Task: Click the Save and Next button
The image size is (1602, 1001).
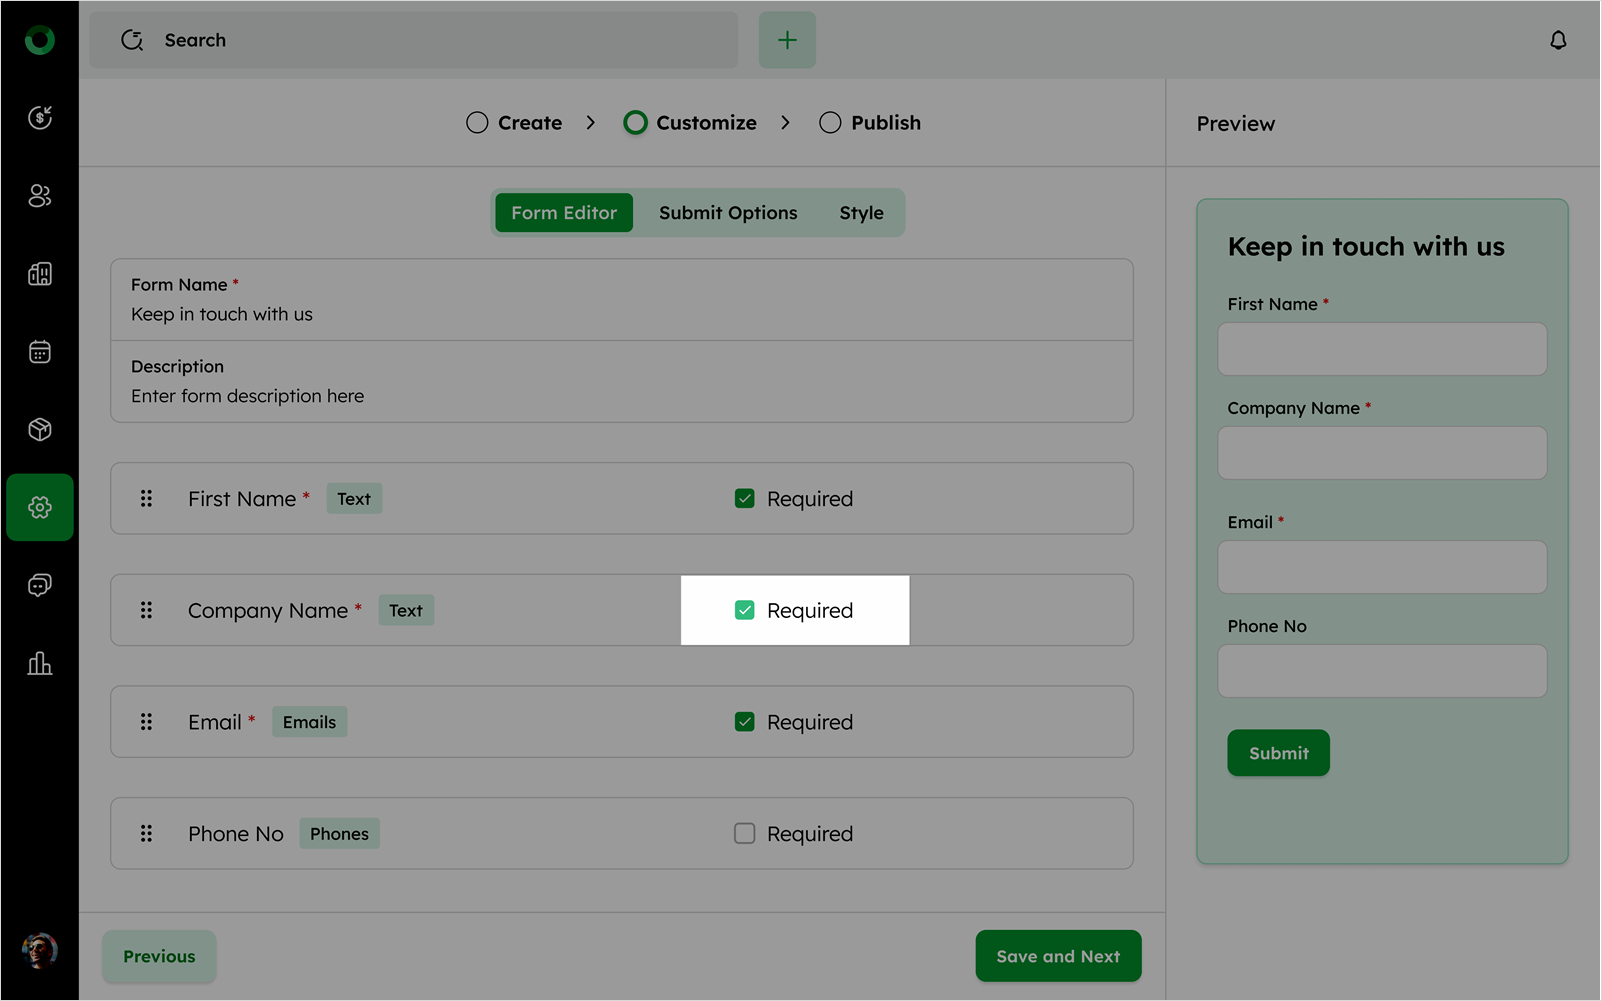Action: coord(1058,956)
